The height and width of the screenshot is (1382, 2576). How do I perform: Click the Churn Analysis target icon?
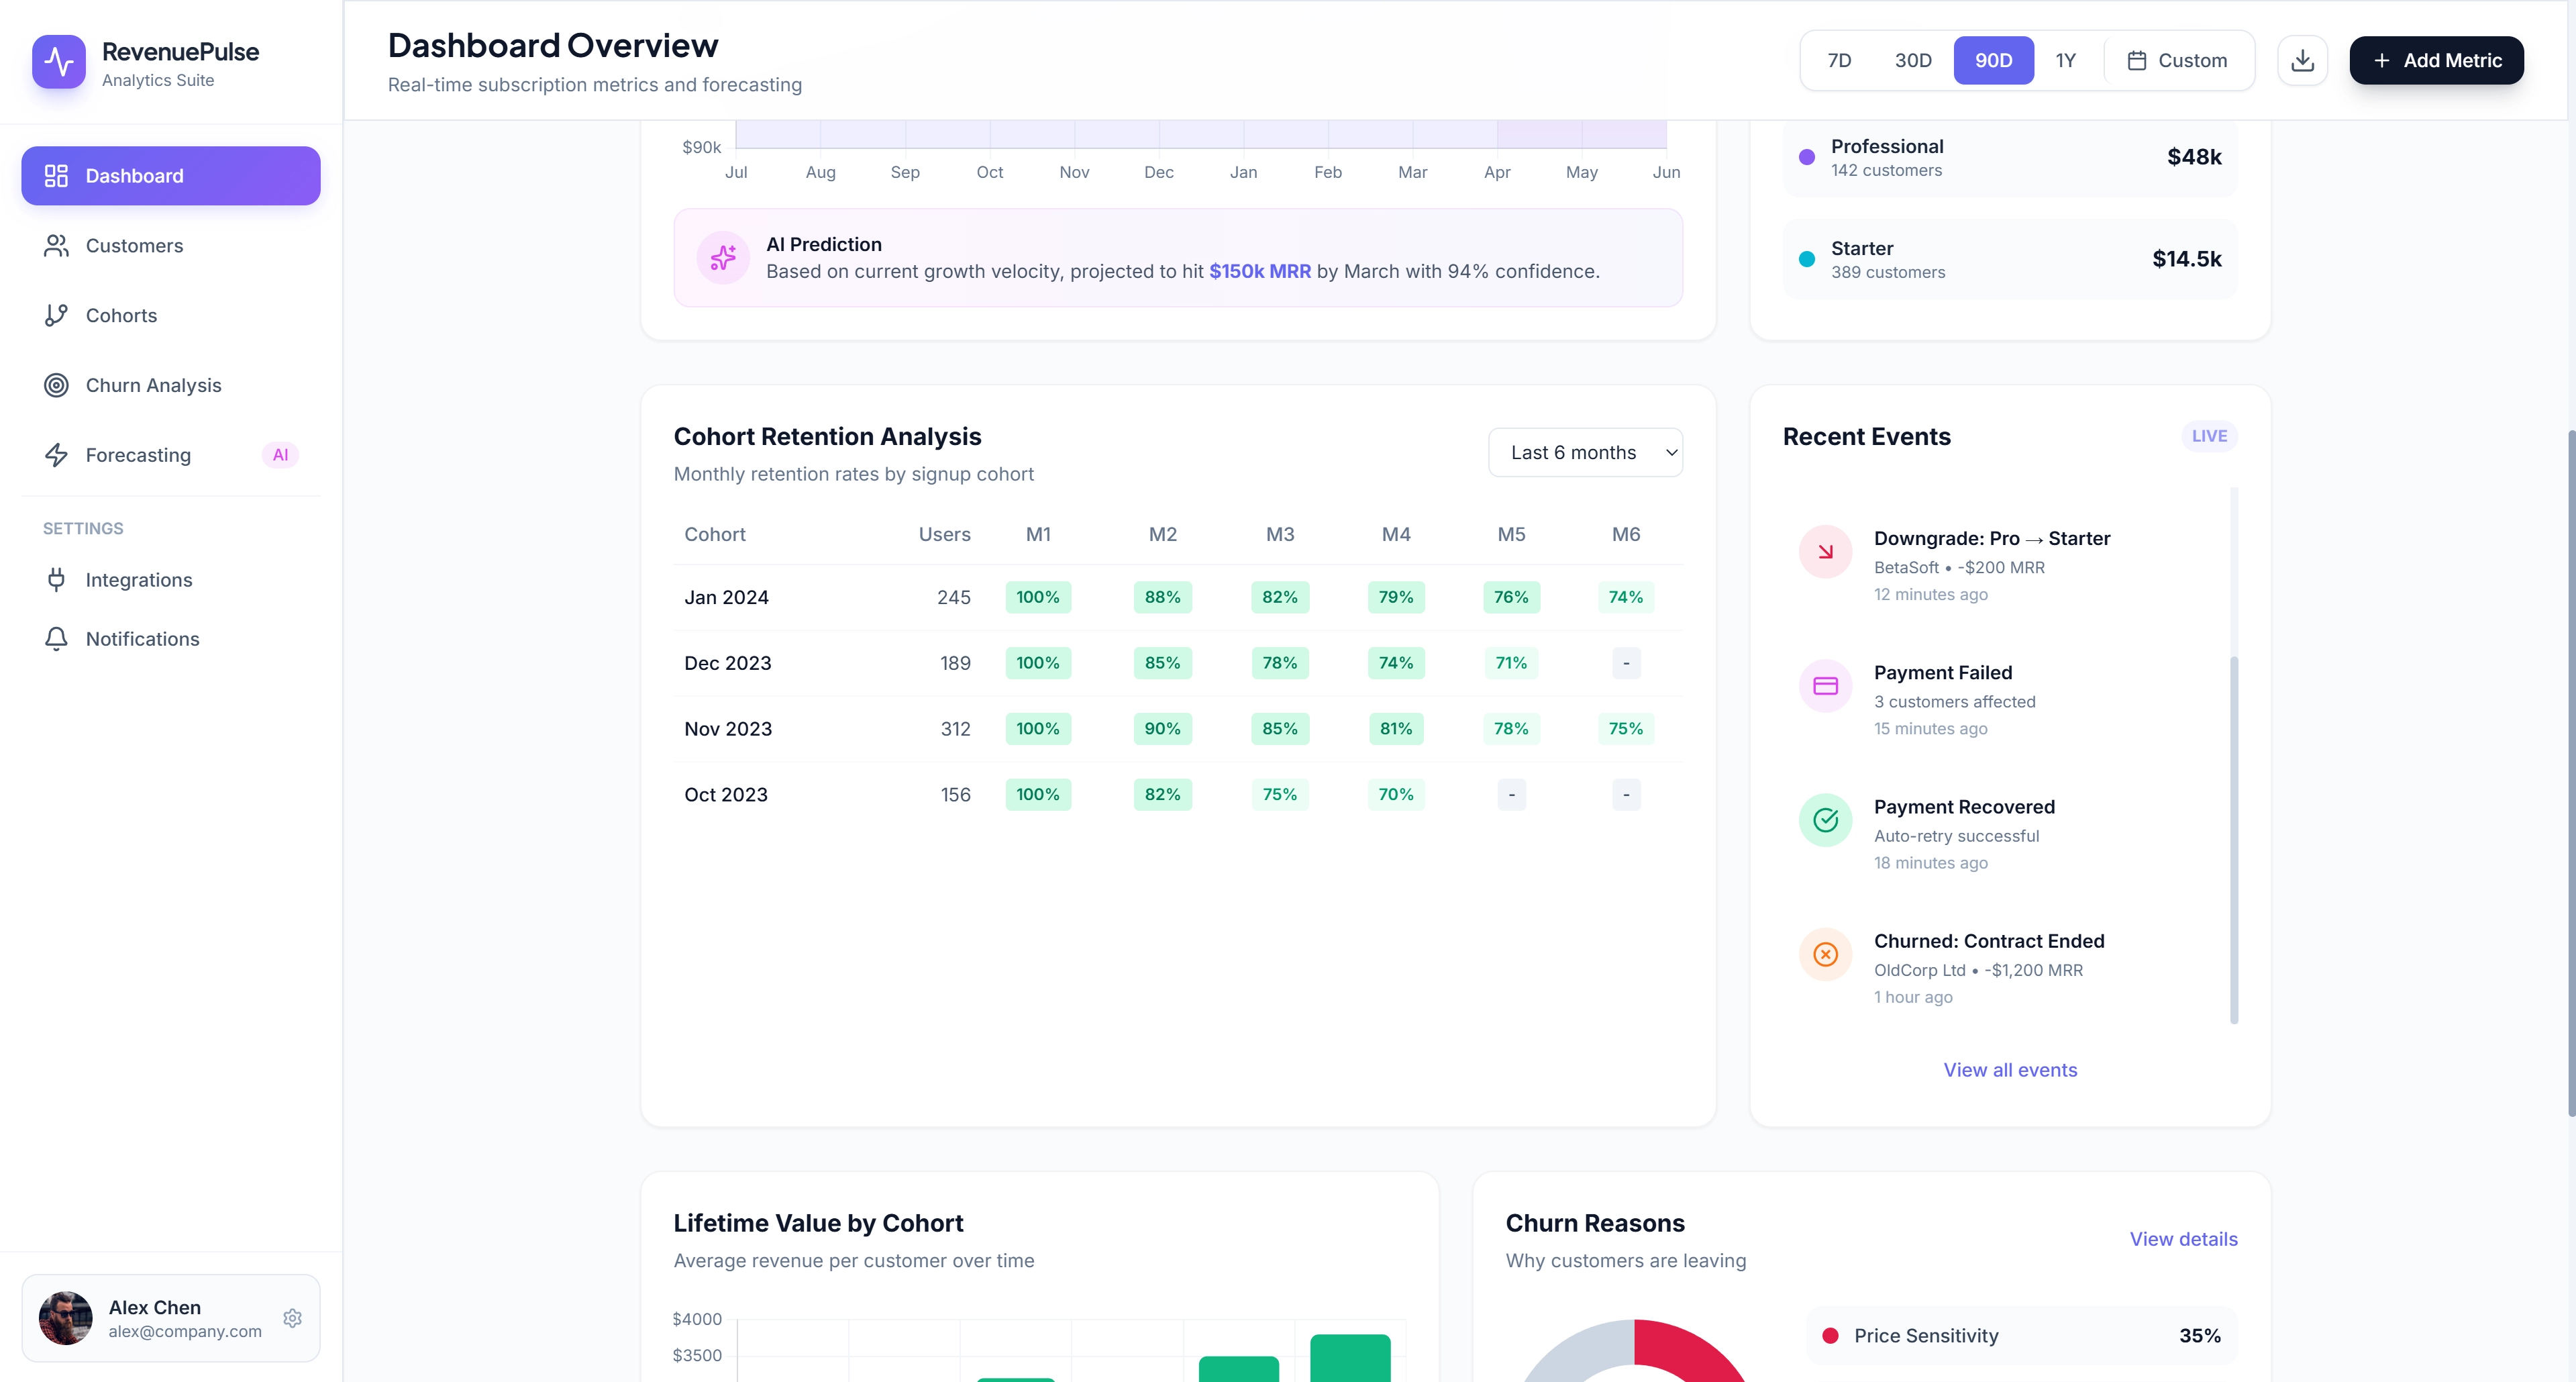[57, 385]
